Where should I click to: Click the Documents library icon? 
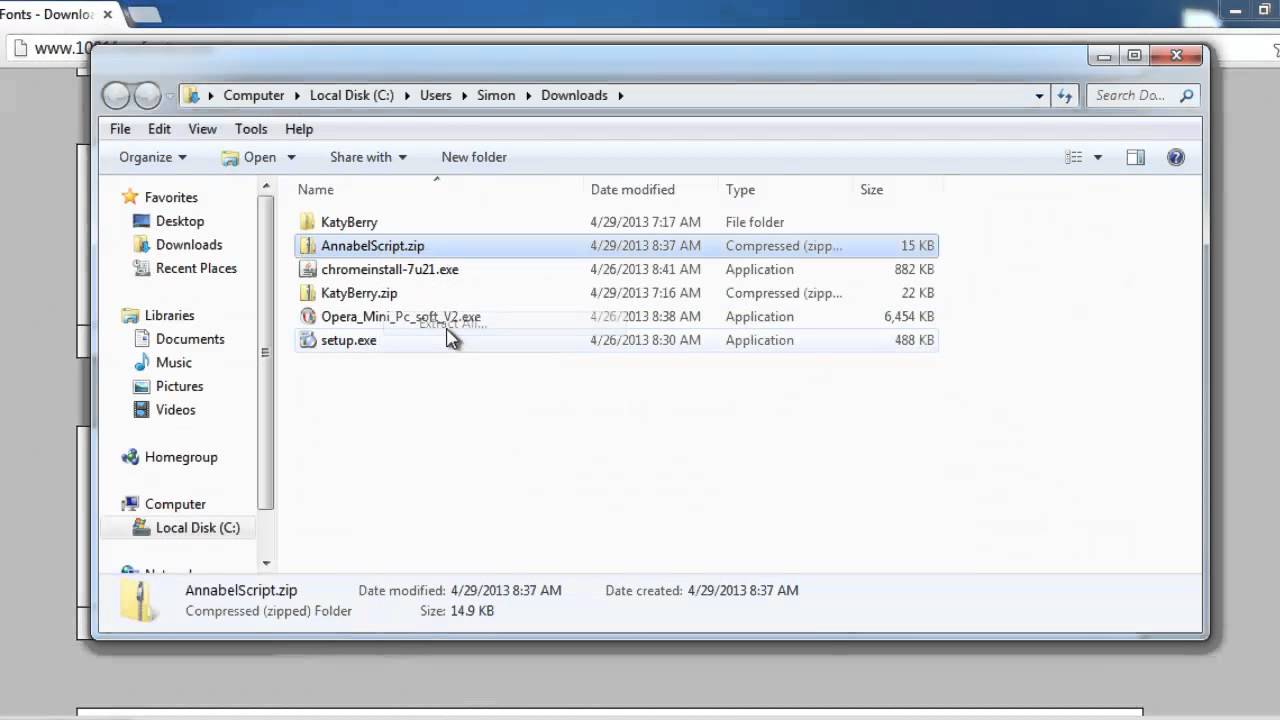pyautogui.click(x=141, y=339)
